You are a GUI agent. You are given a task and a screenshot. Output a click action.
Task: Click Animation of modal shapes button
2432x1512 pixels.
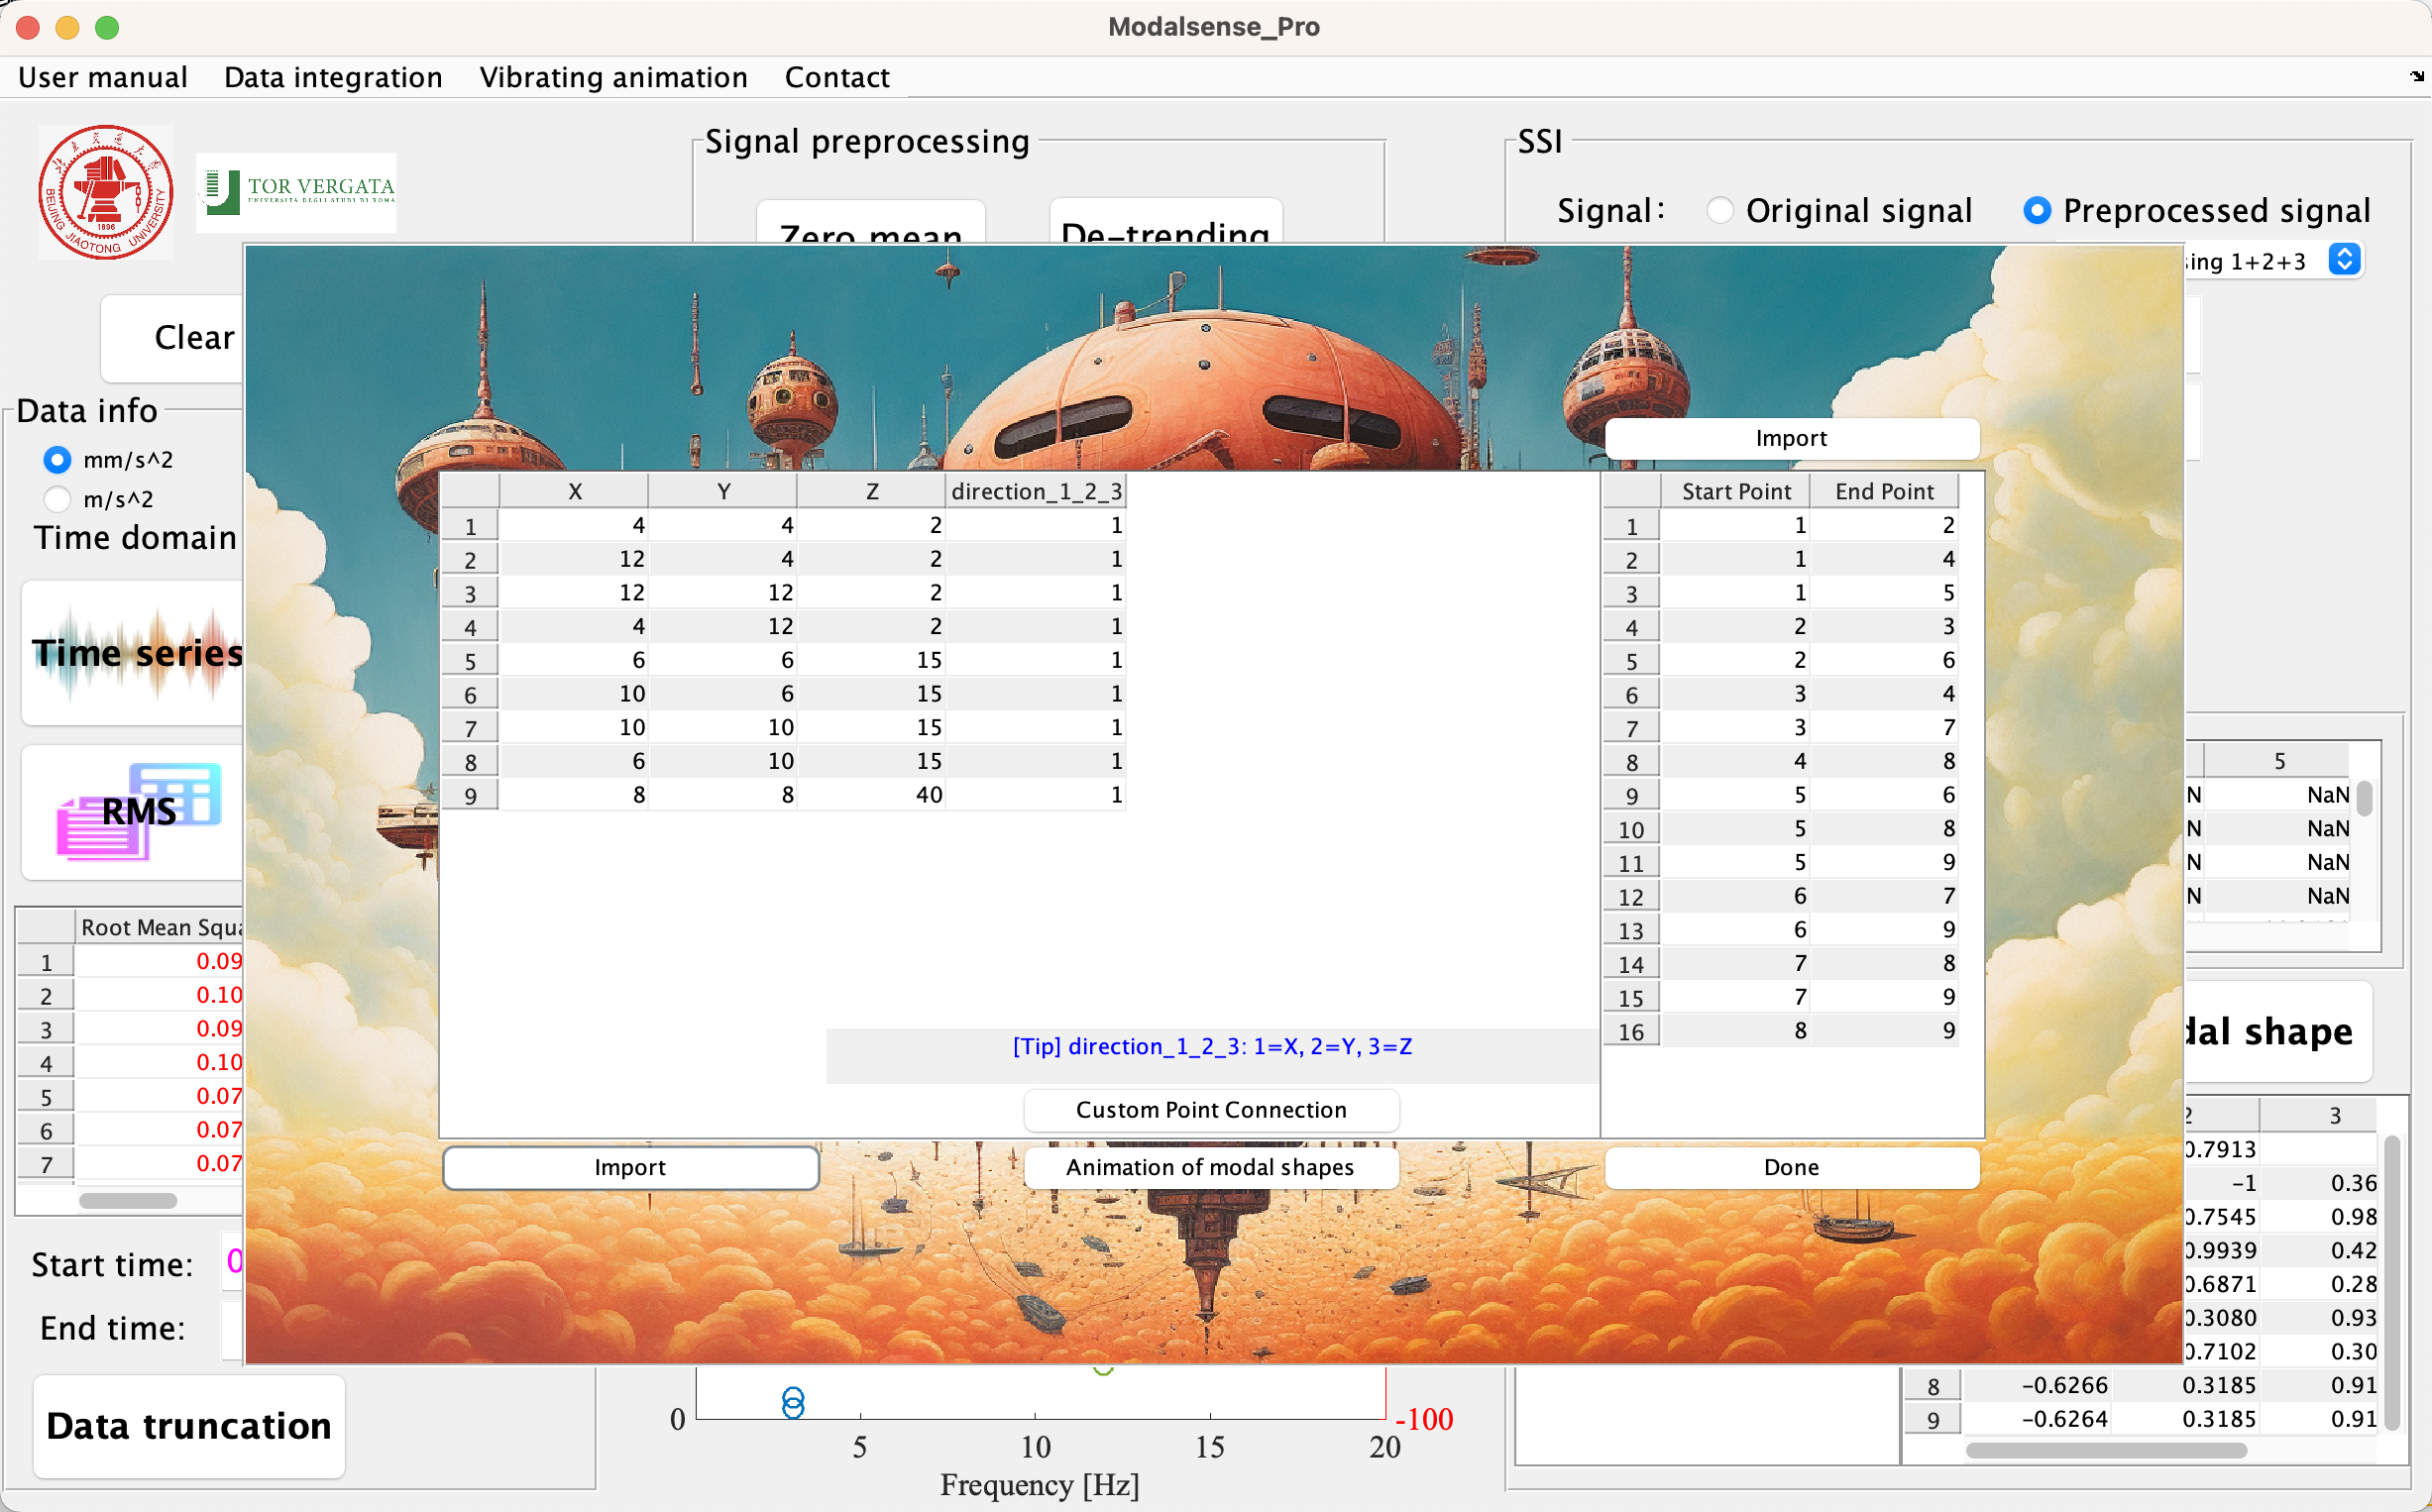[1211, 1167]
